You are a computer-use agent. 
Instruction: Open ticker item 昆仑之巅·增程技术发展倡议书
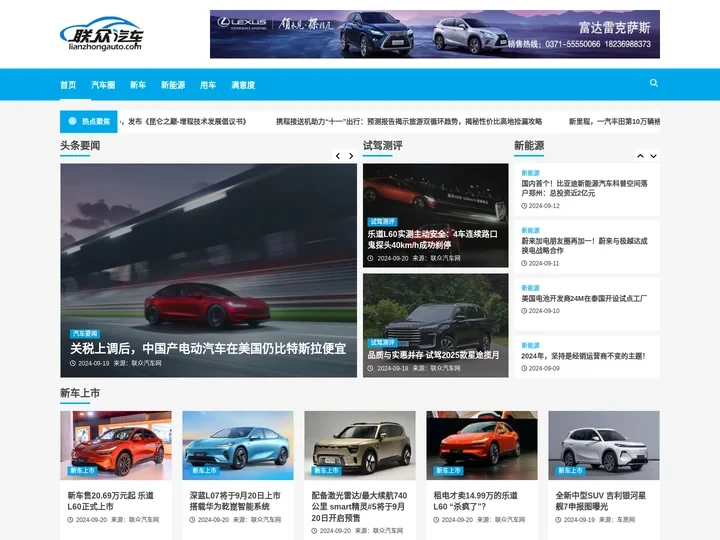point(183,122)
